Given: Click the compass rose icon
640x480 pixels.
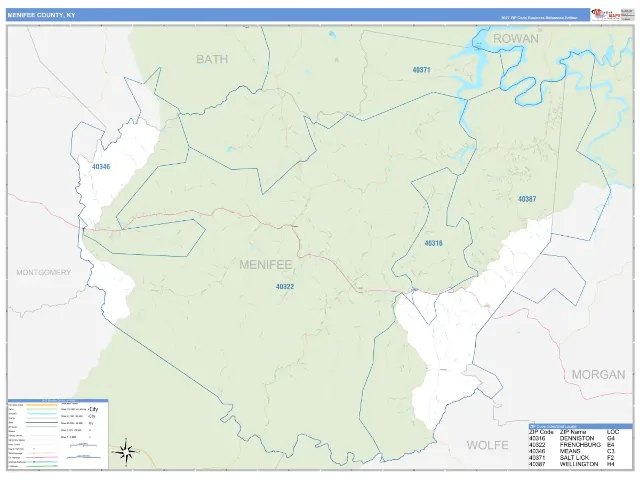Looking at the screenshot, I should click(126, 451).
